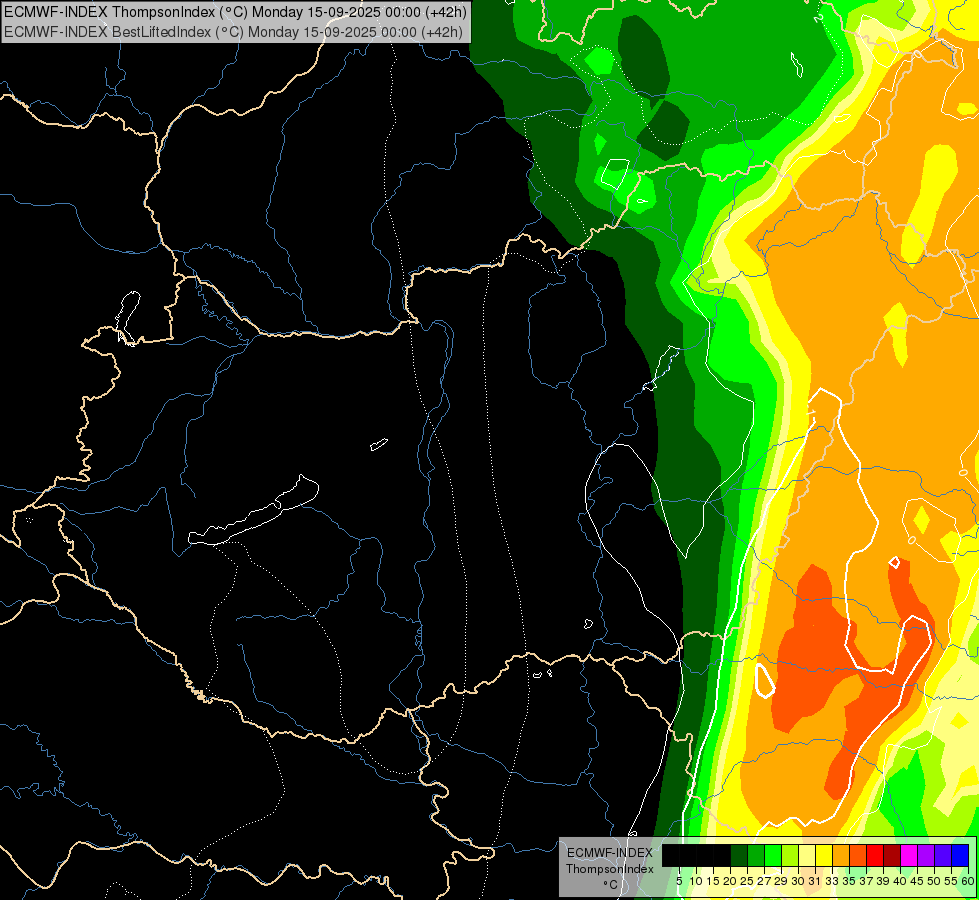Click the legend's 'ECMWF-INDEX' label
Viewport: 979px width, 900px height.
click(610, 853)
